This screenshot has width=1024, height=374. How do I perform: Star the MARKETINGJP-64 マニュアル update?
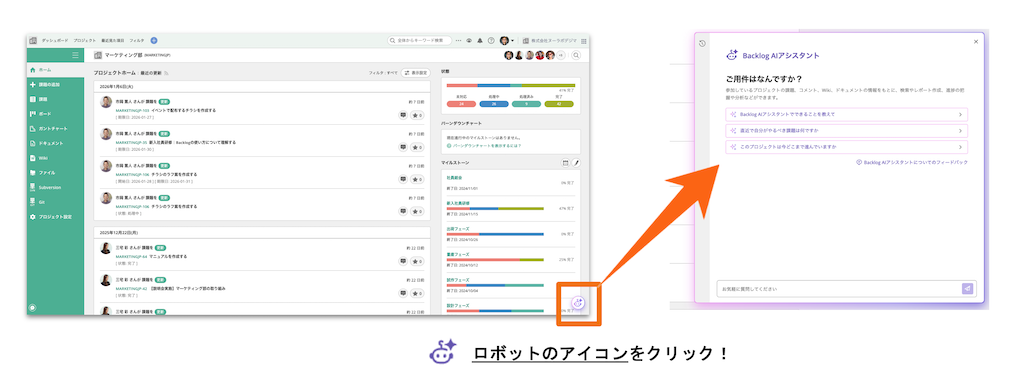(x=417, y=261)
